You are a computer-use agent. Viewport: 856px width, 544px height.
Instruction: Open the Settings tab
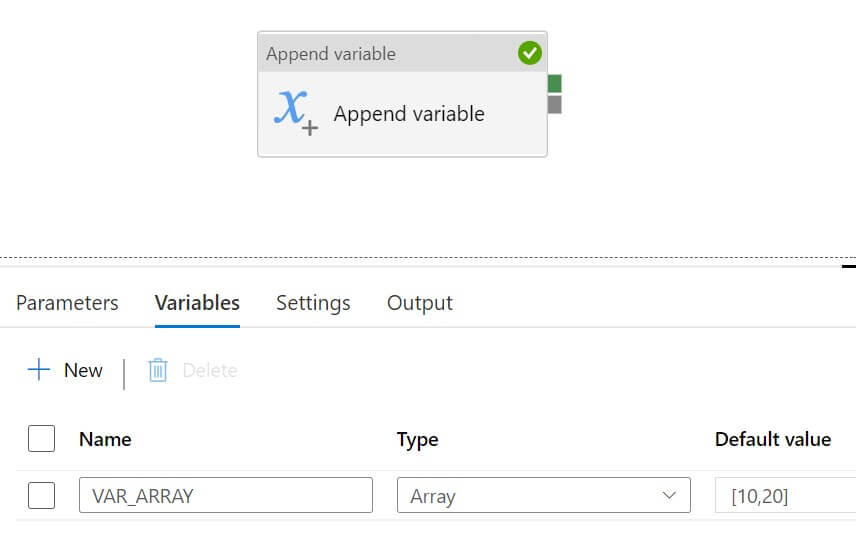[x=313, y=303]
